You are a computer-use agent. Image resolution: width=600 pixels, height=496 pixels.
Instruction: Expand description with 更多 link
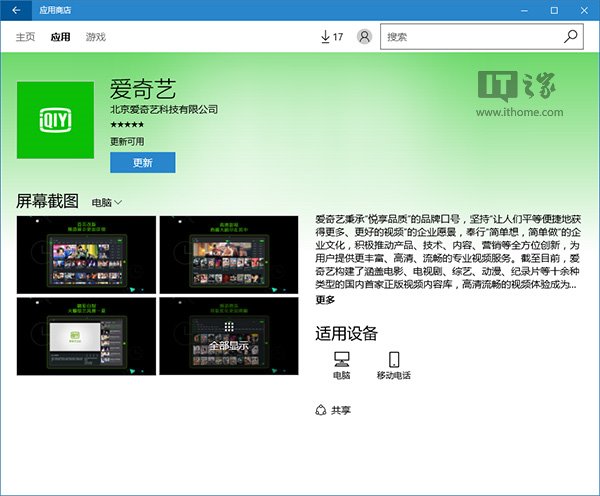[325, 300]
